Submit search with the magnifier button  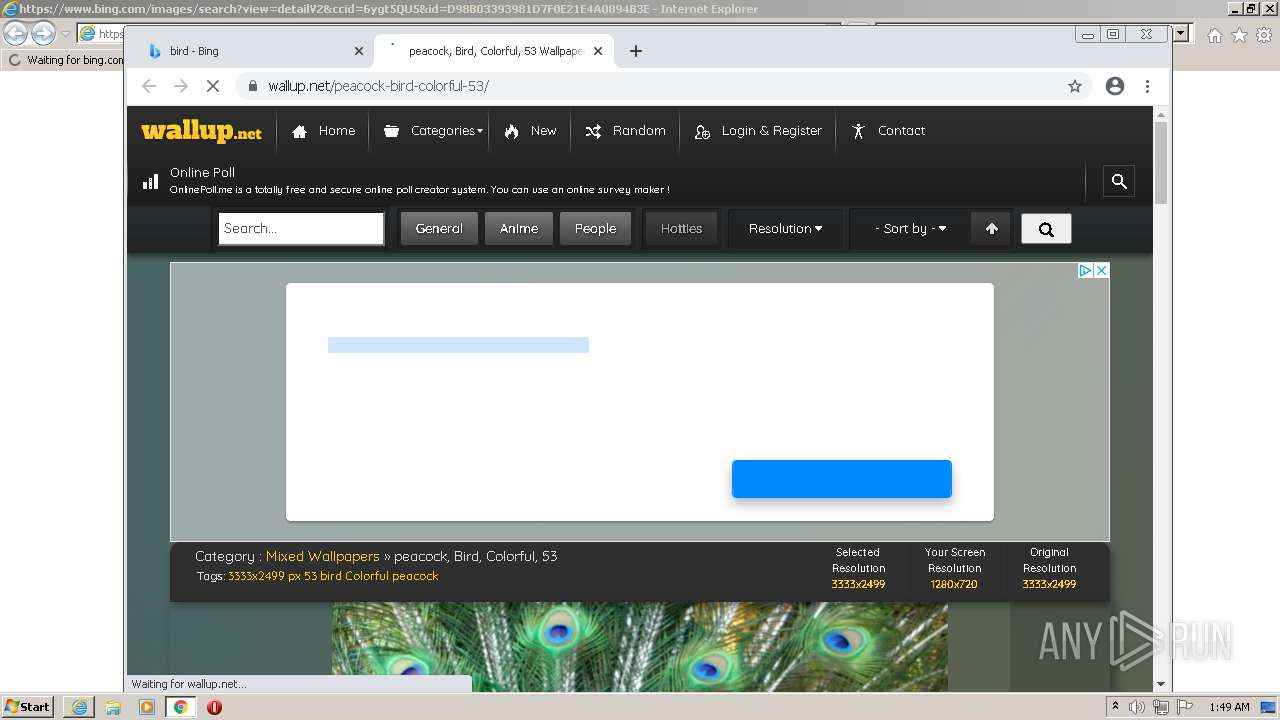pyautogui.click(x=1046, y=228)
